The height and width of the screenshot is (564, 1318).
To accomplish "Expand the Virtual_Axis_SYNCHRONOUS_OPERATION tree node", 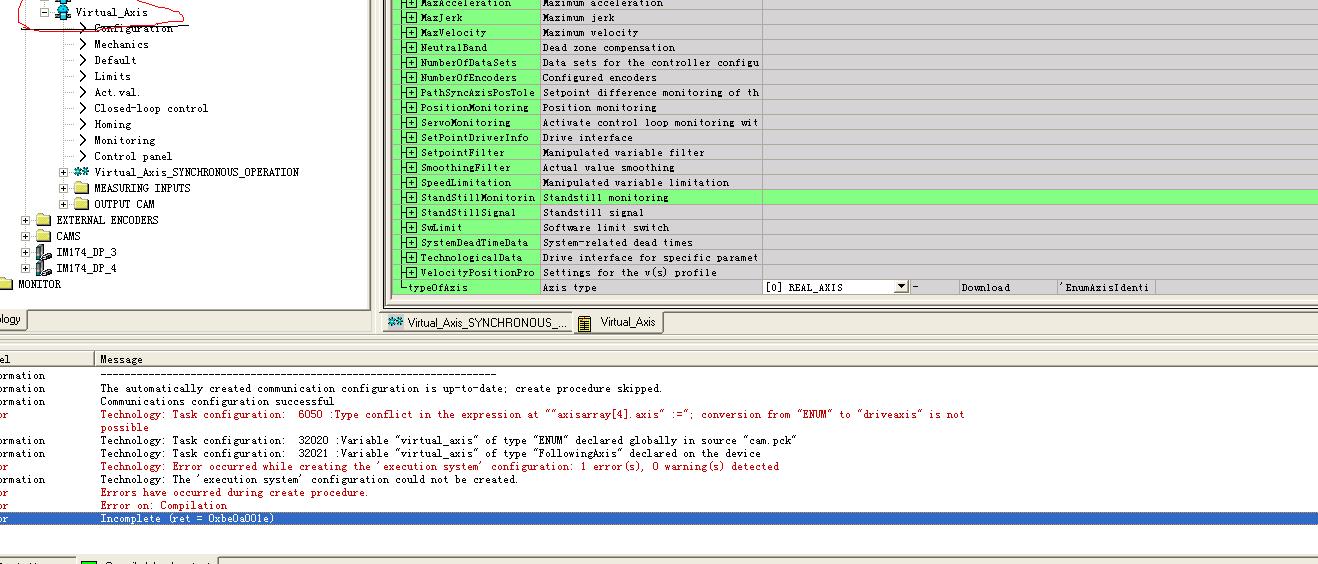I will tap(64, 172).
